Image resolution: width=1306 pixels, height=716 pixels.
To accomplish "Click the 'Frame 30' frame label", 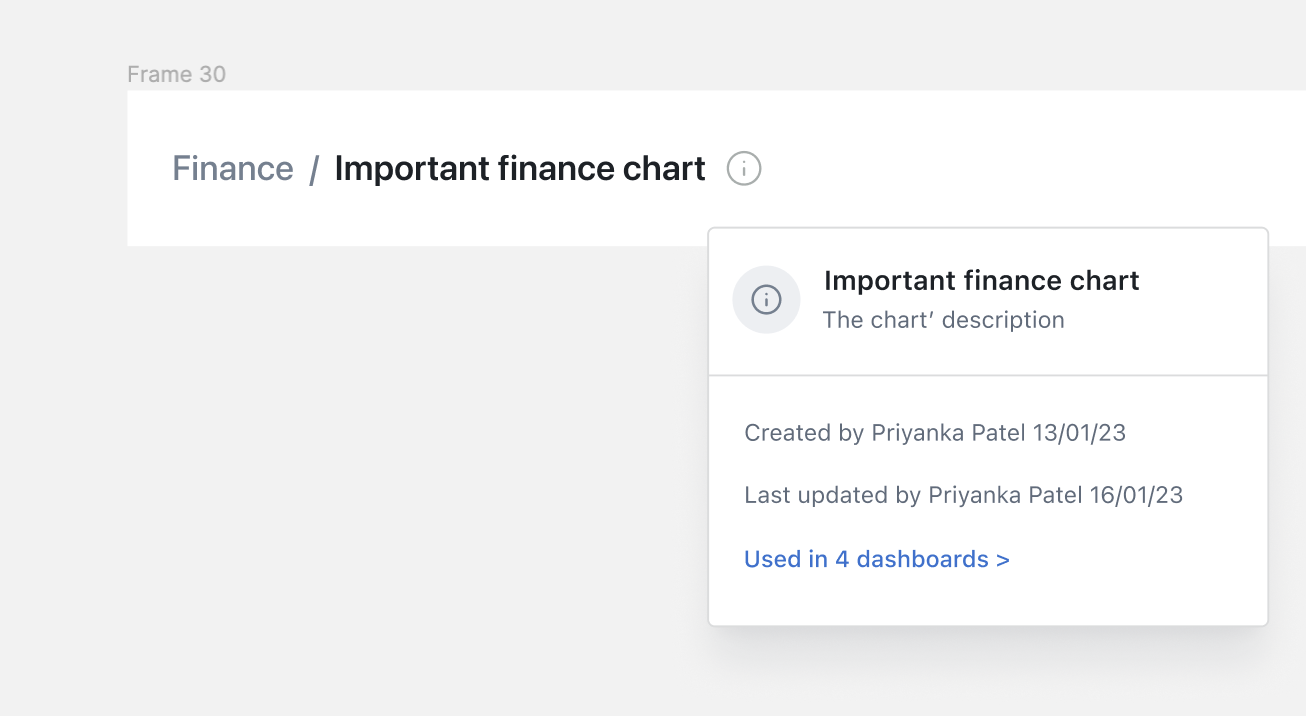I will (x=176, y=74).
